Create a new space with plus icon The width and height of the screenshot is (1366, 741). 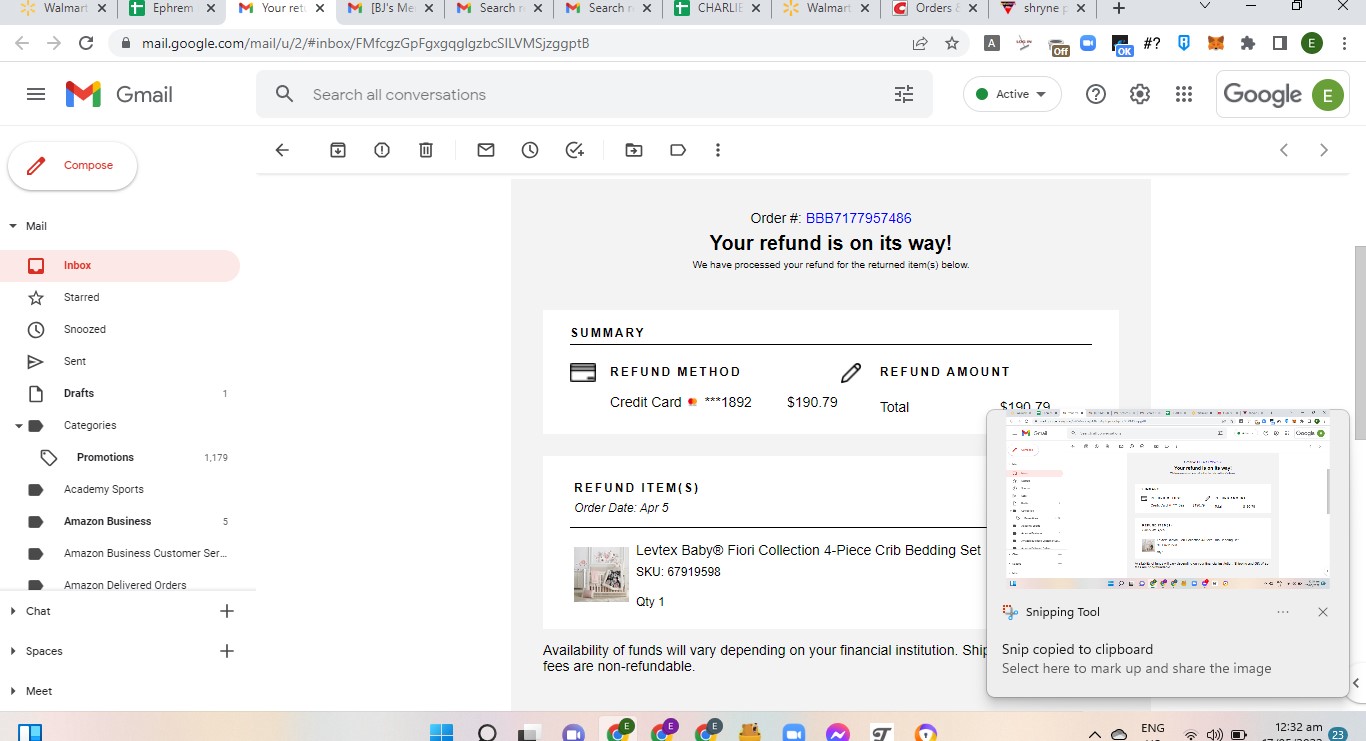227,651
